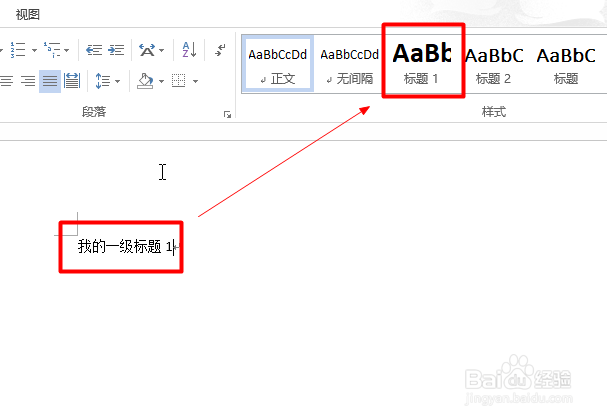607x420 pixels.
Task: Open the 段落 dialog launcher
Action: click(x=227, y=115)
